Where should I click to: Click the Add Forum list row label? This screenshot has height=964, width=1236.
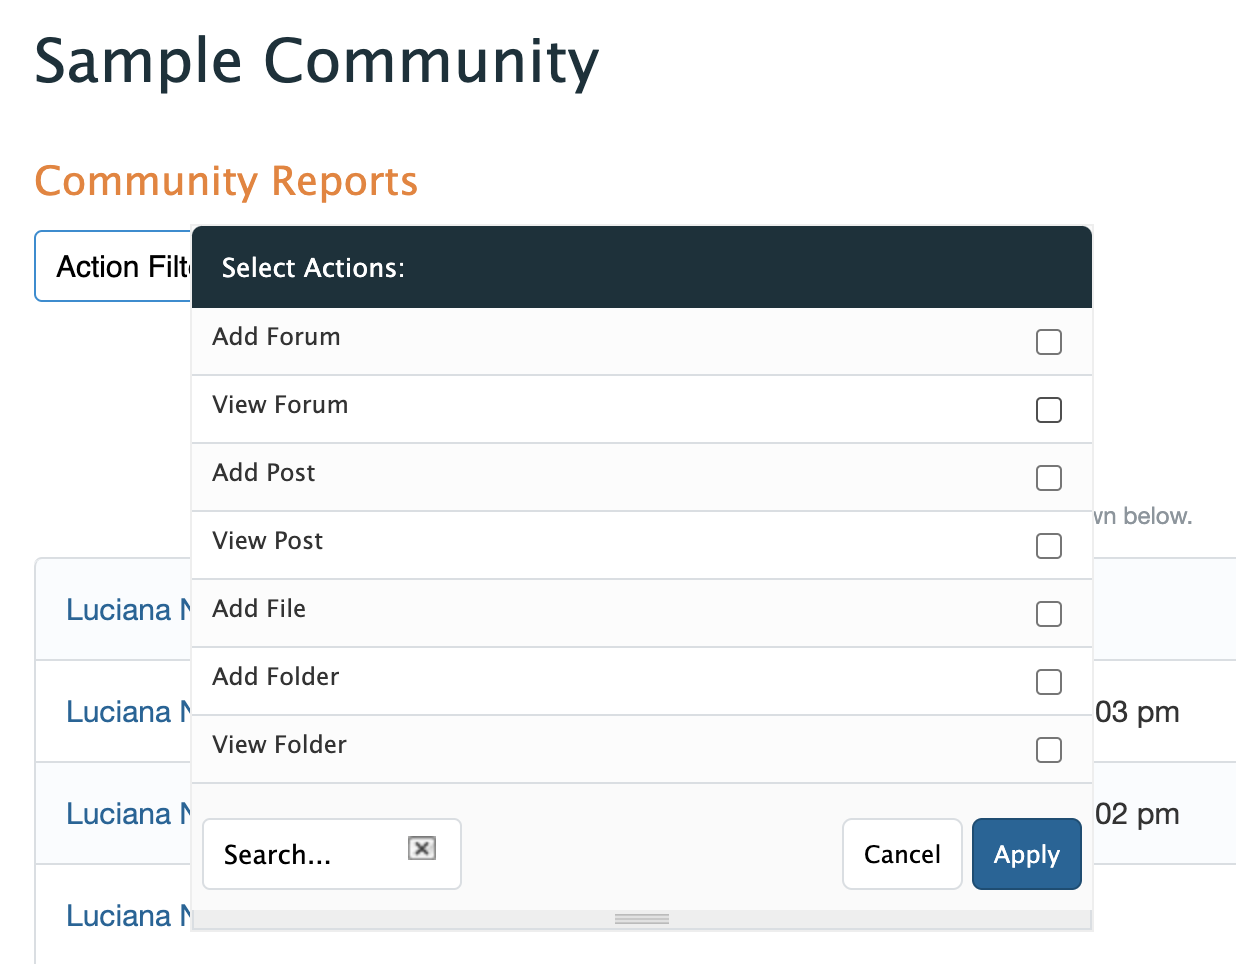[x=276, y=337]
